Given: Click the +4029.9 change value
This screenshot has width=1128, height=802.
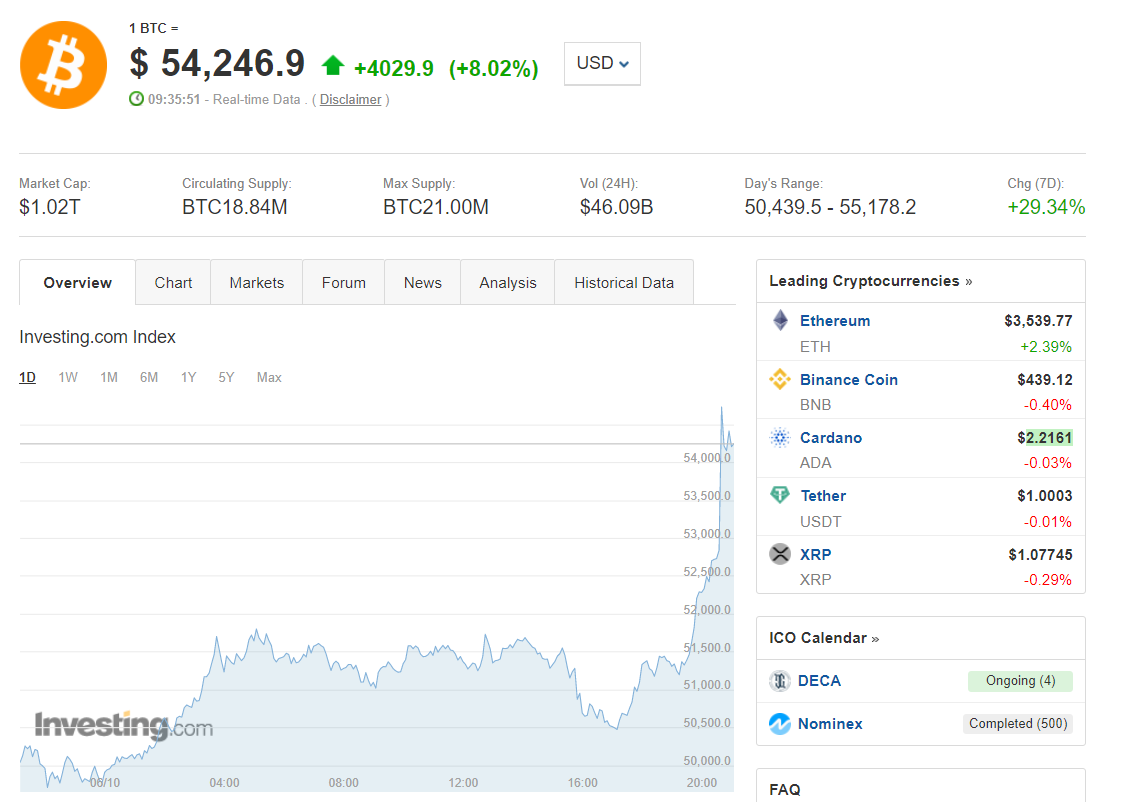Looking at the screenshot, I should 394,68.
